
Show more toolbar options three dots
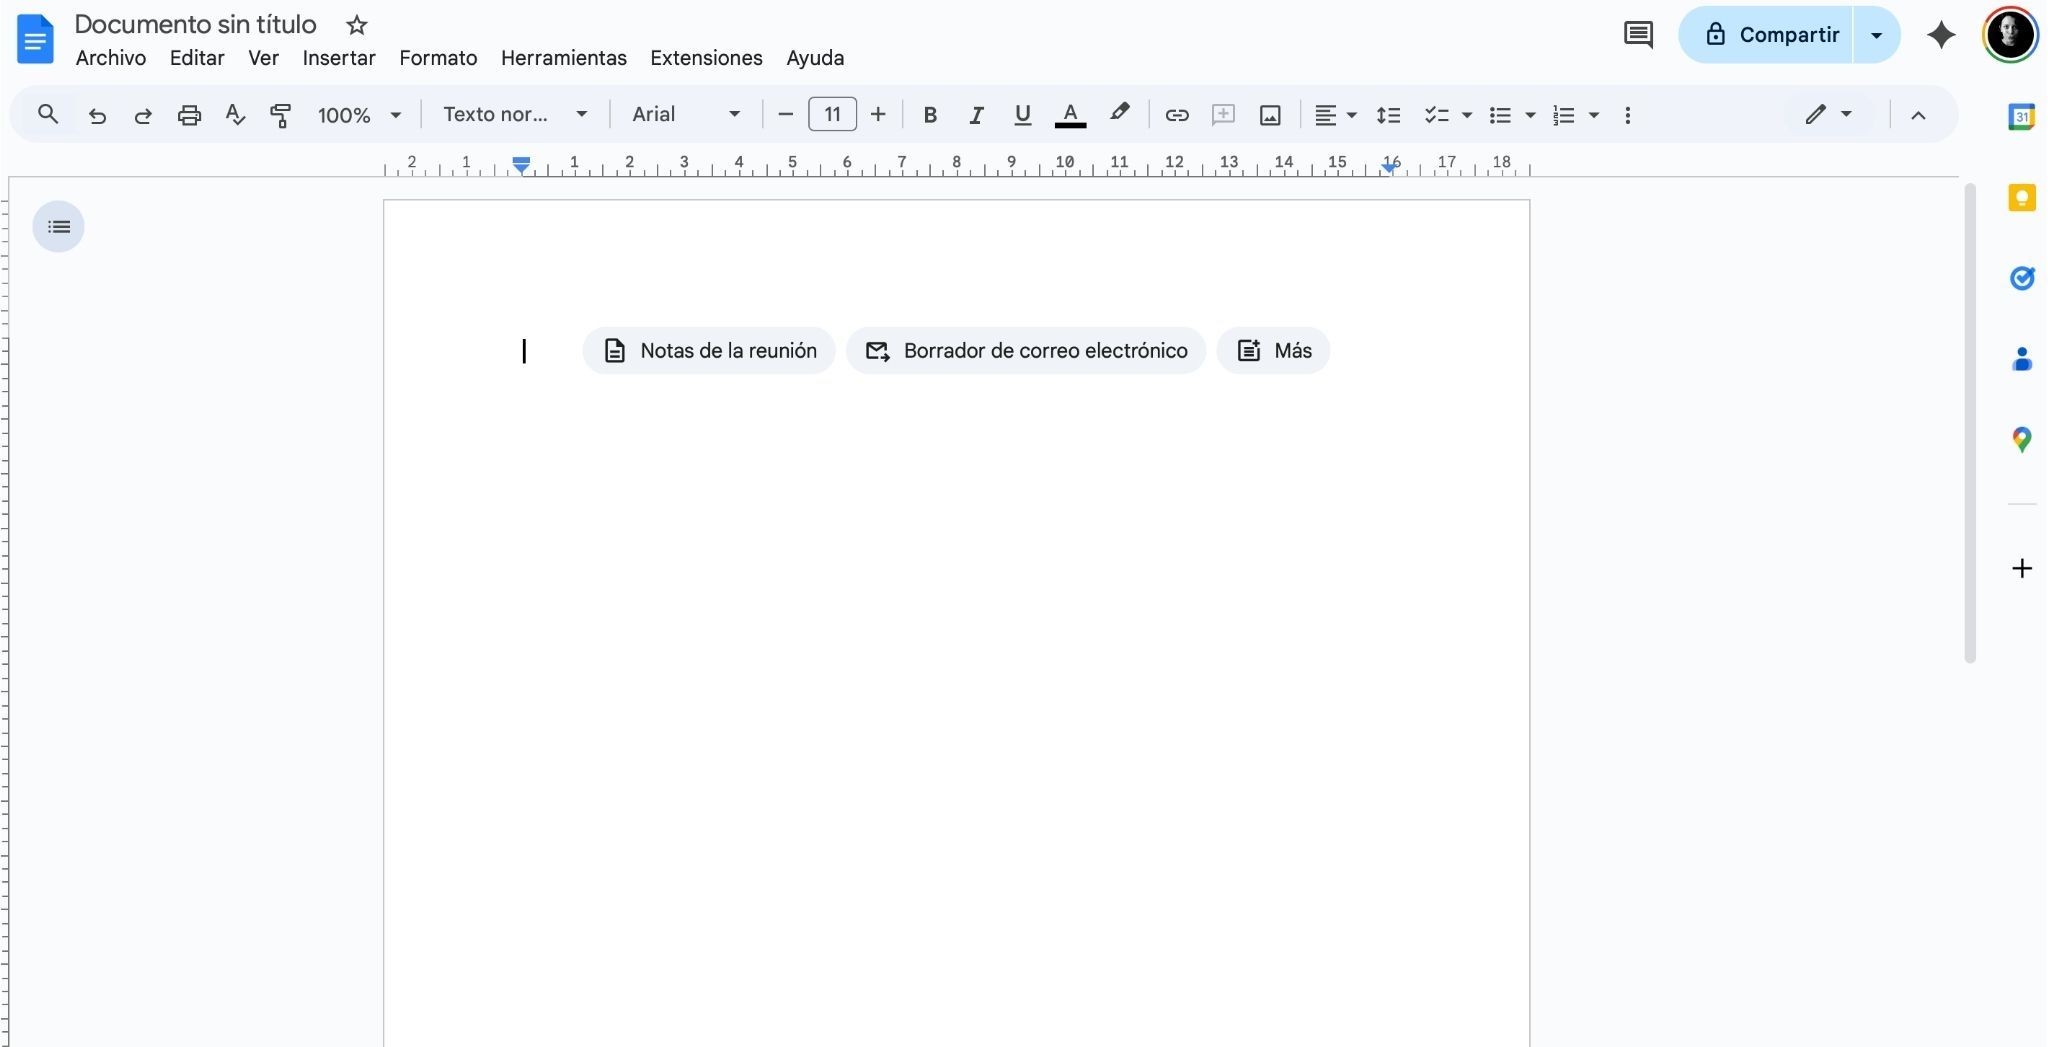pyautogui.click(x=1628, y=115)
